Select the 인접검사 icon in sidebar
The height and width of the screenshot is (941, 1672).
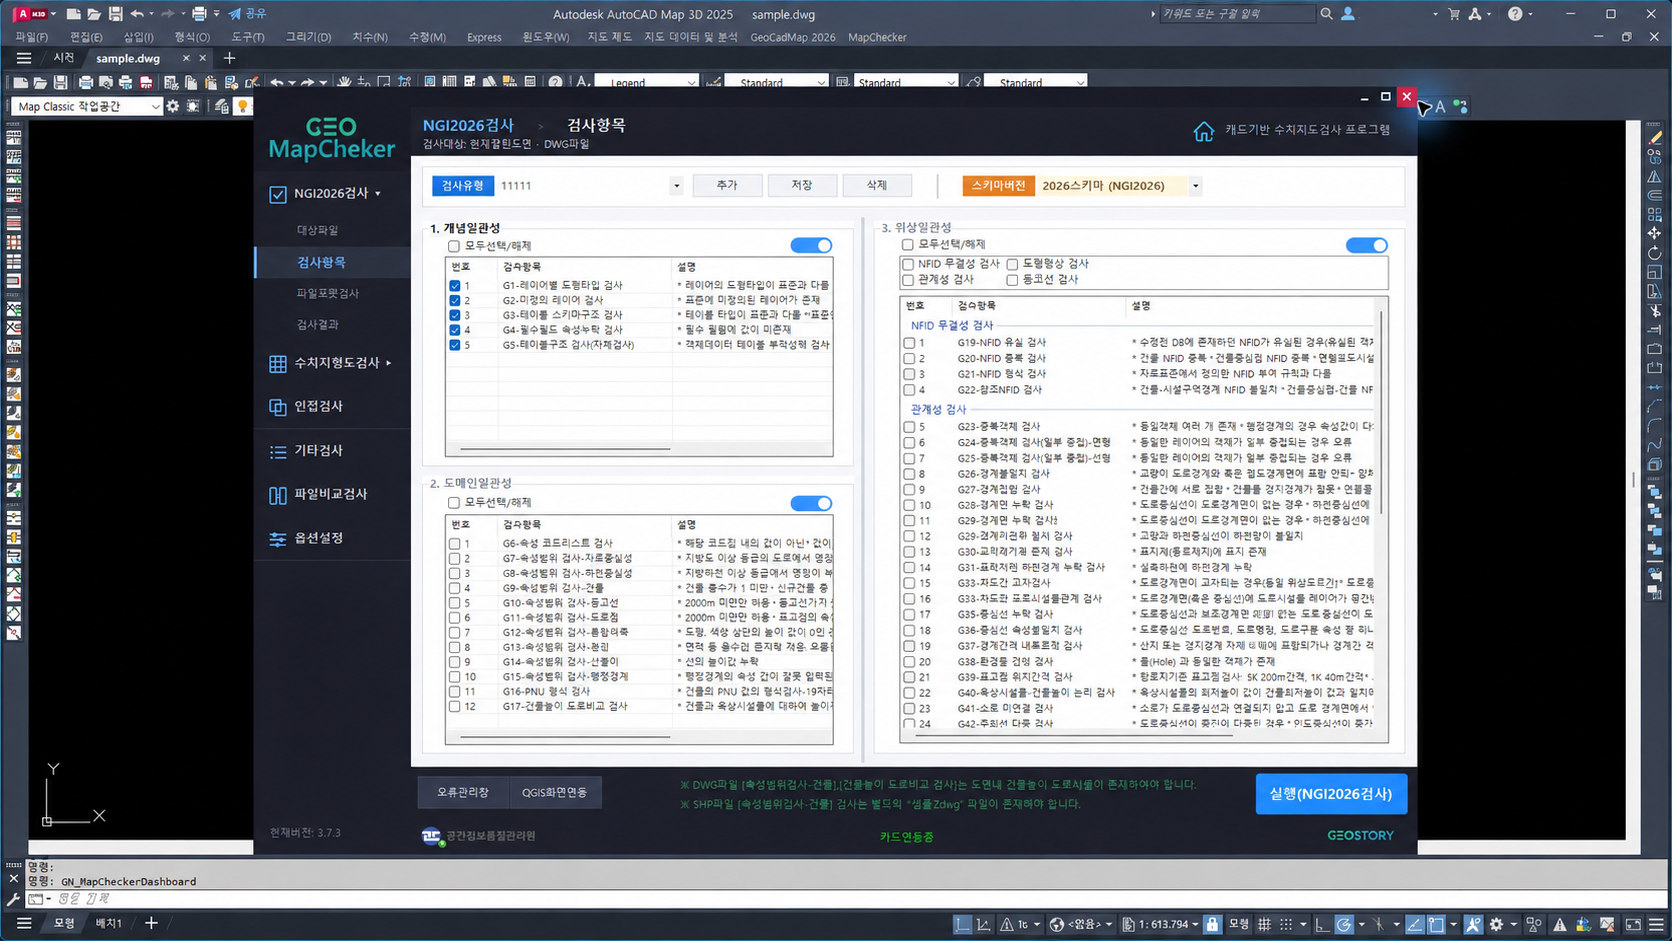[x=278, y=407]
